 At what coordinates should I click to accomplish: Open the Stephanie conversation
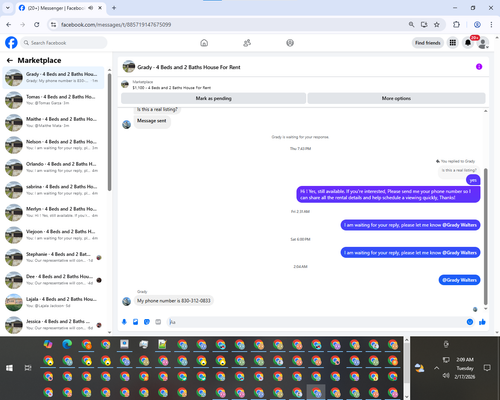click(x=53, y=257)
